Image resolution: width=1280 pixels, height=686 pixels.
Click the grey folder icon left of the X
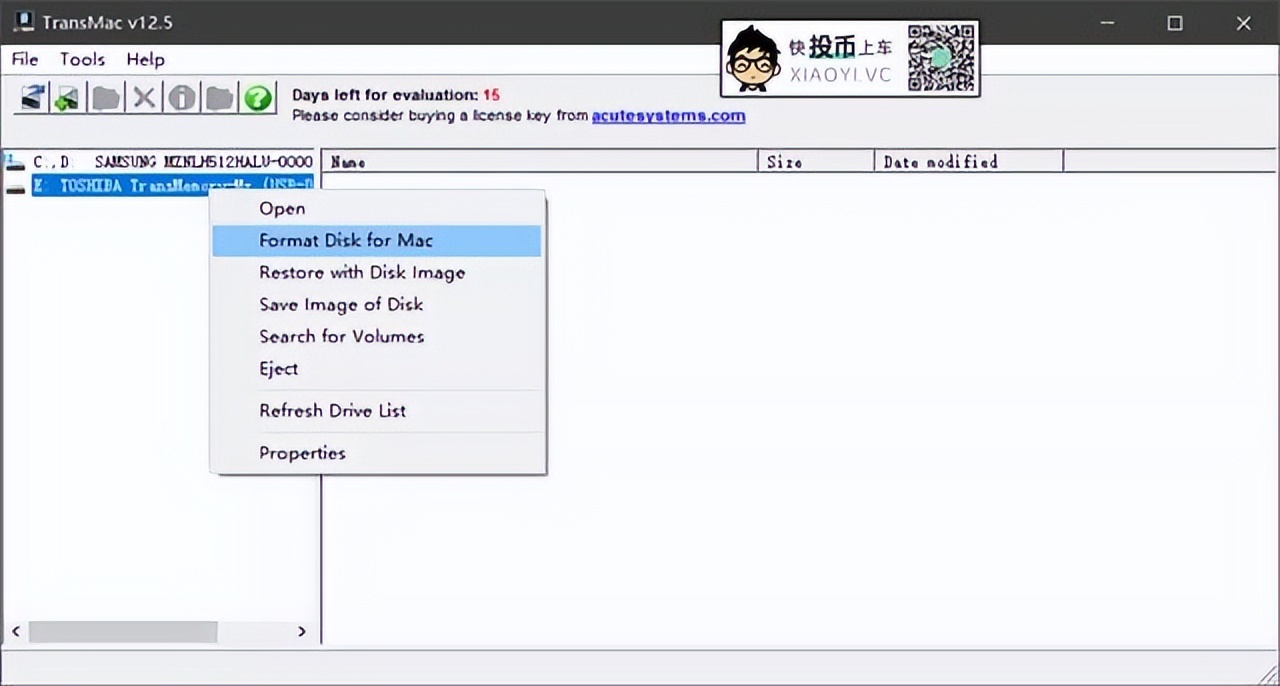(106, 97)
